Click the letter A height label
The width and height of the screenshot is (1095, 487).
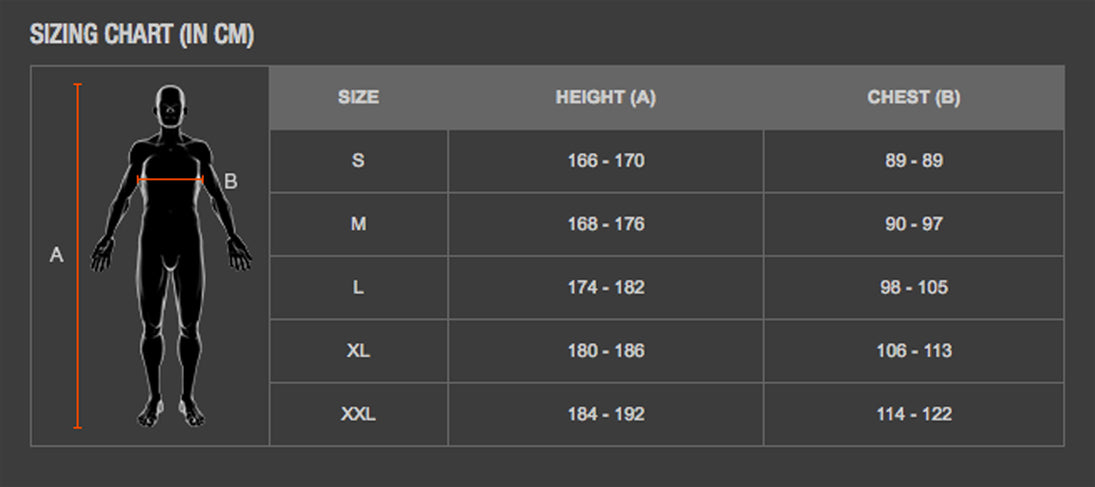point(56,255)
